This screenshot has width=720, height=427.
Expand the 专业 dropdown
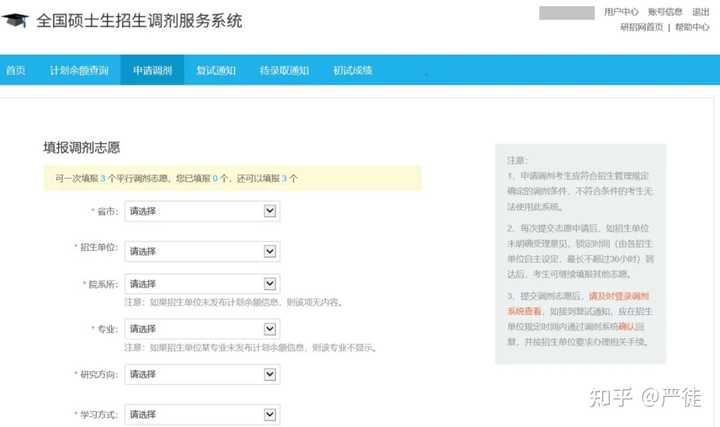point(202,329)
